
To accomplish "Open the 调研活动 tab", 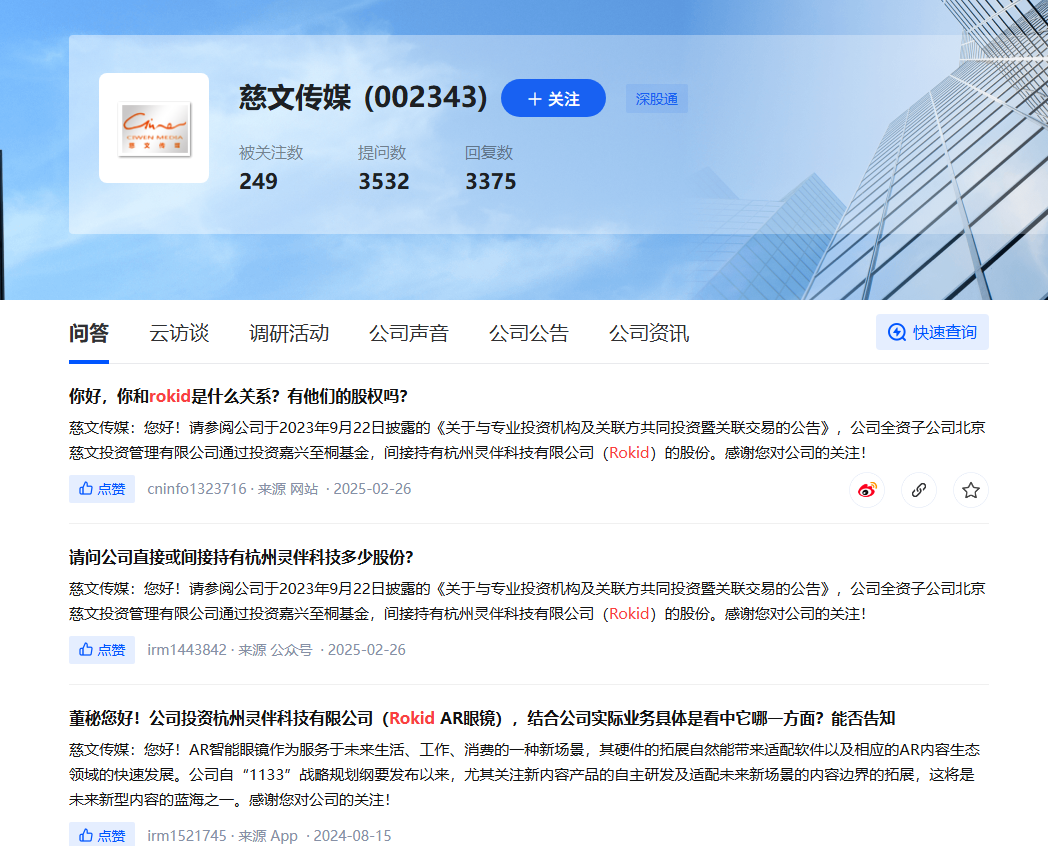I will click(289, 333).
